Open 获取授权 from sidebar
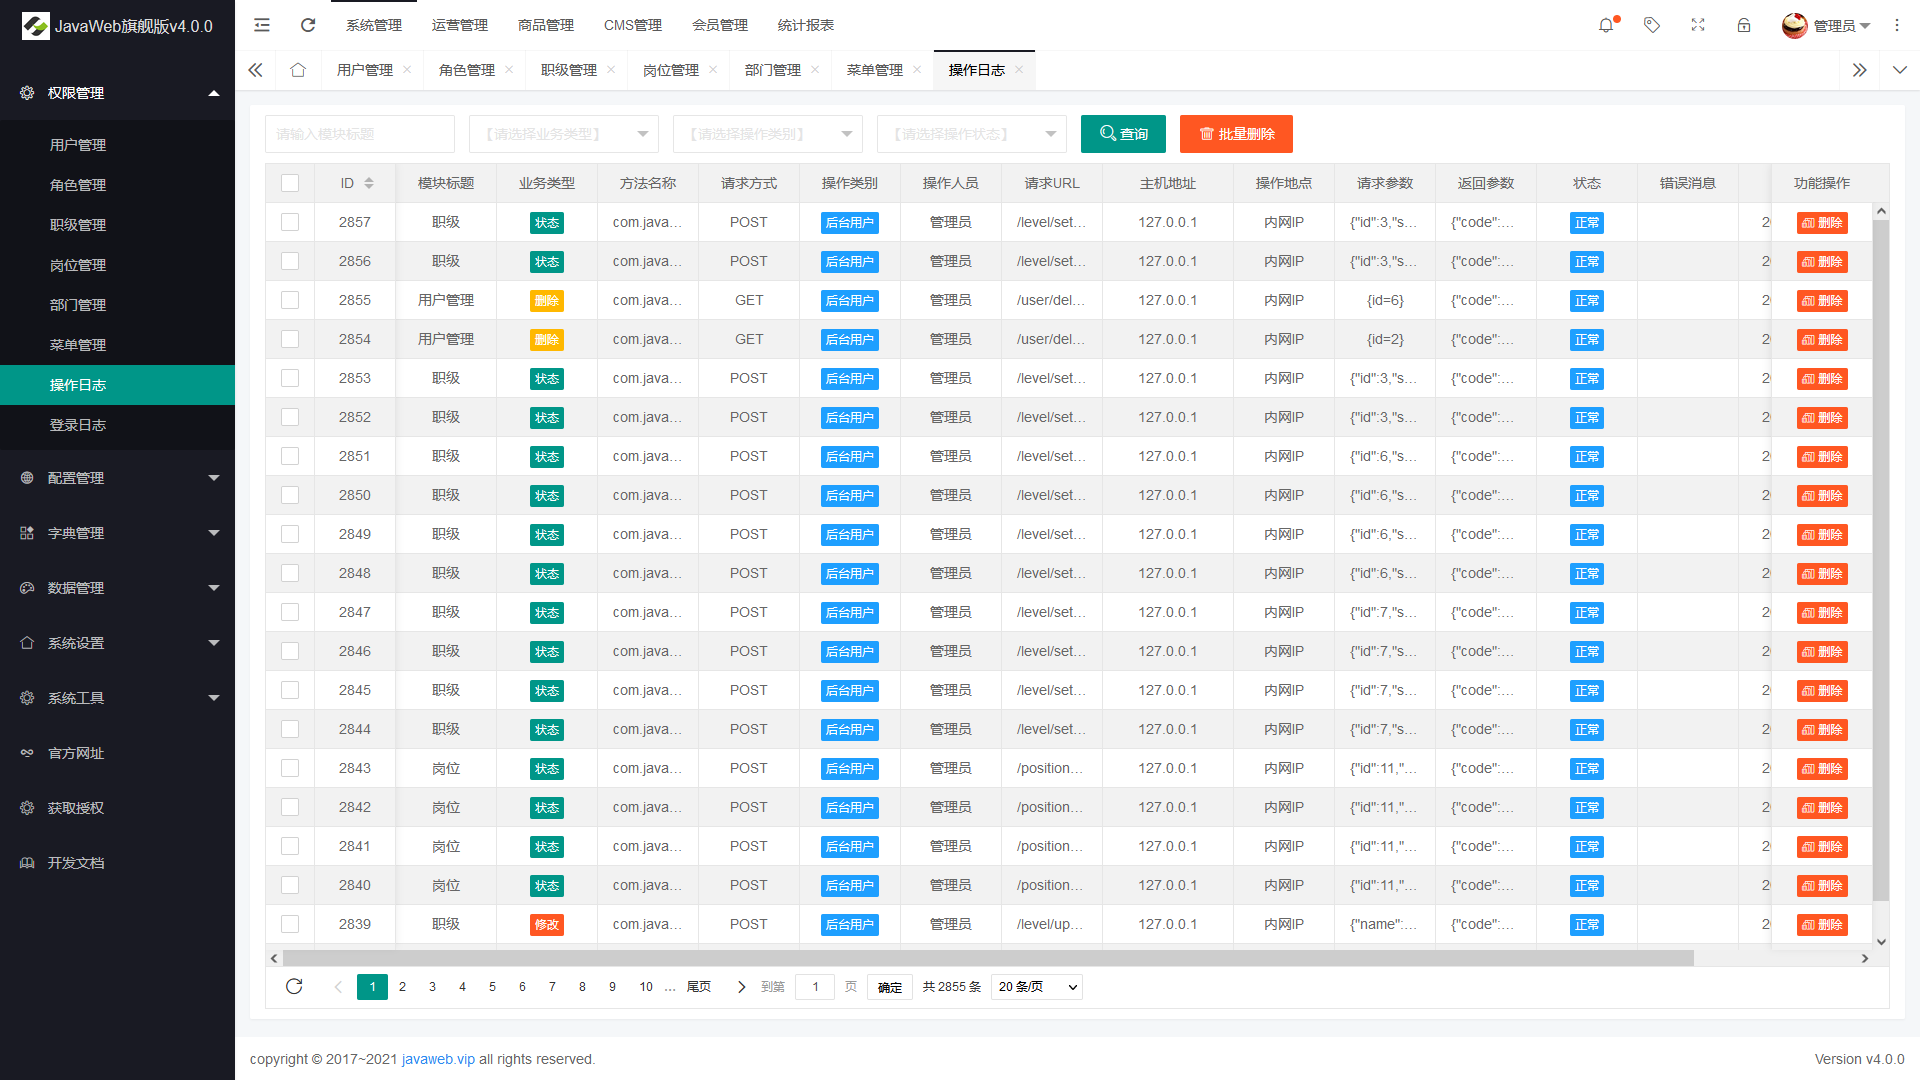 coord(76,808)
